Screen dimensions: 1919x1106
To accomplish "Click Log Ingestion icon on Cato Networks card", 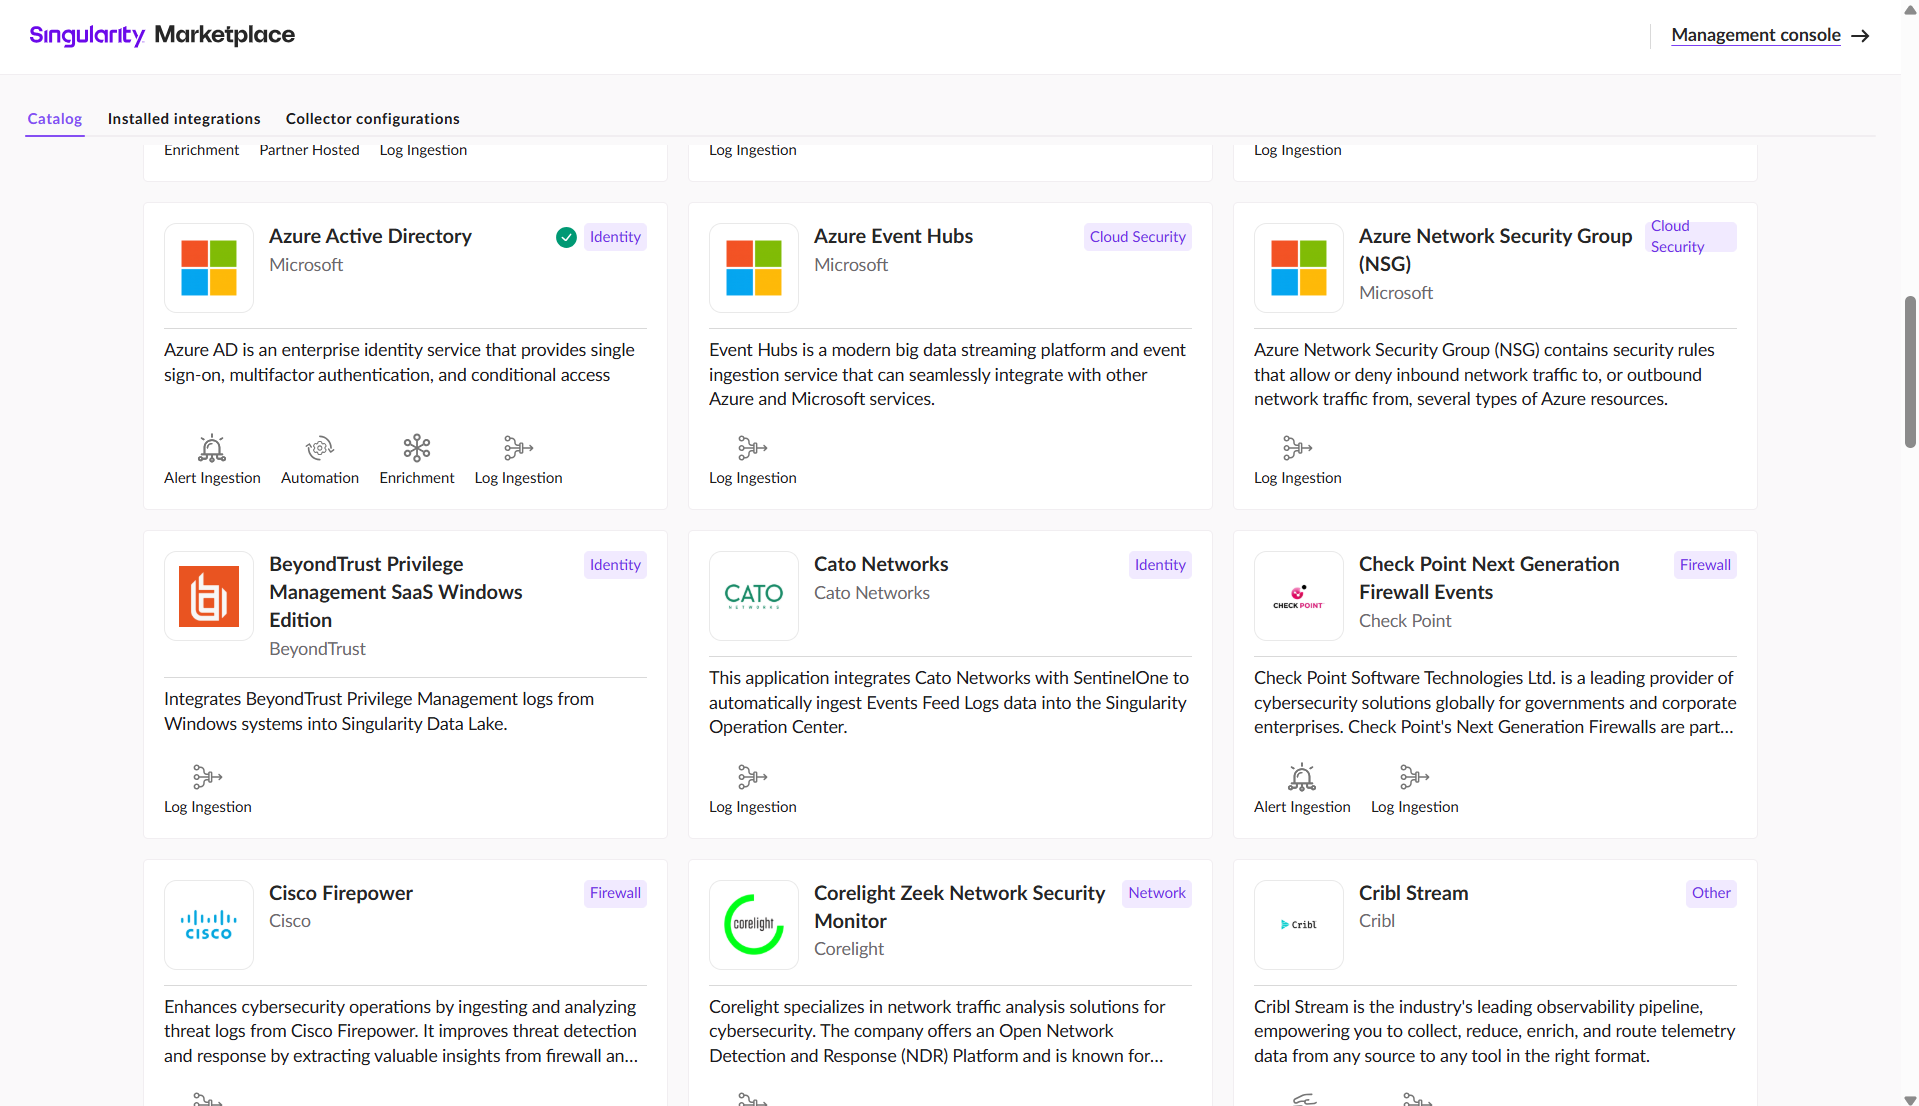I will pos(752,776).
